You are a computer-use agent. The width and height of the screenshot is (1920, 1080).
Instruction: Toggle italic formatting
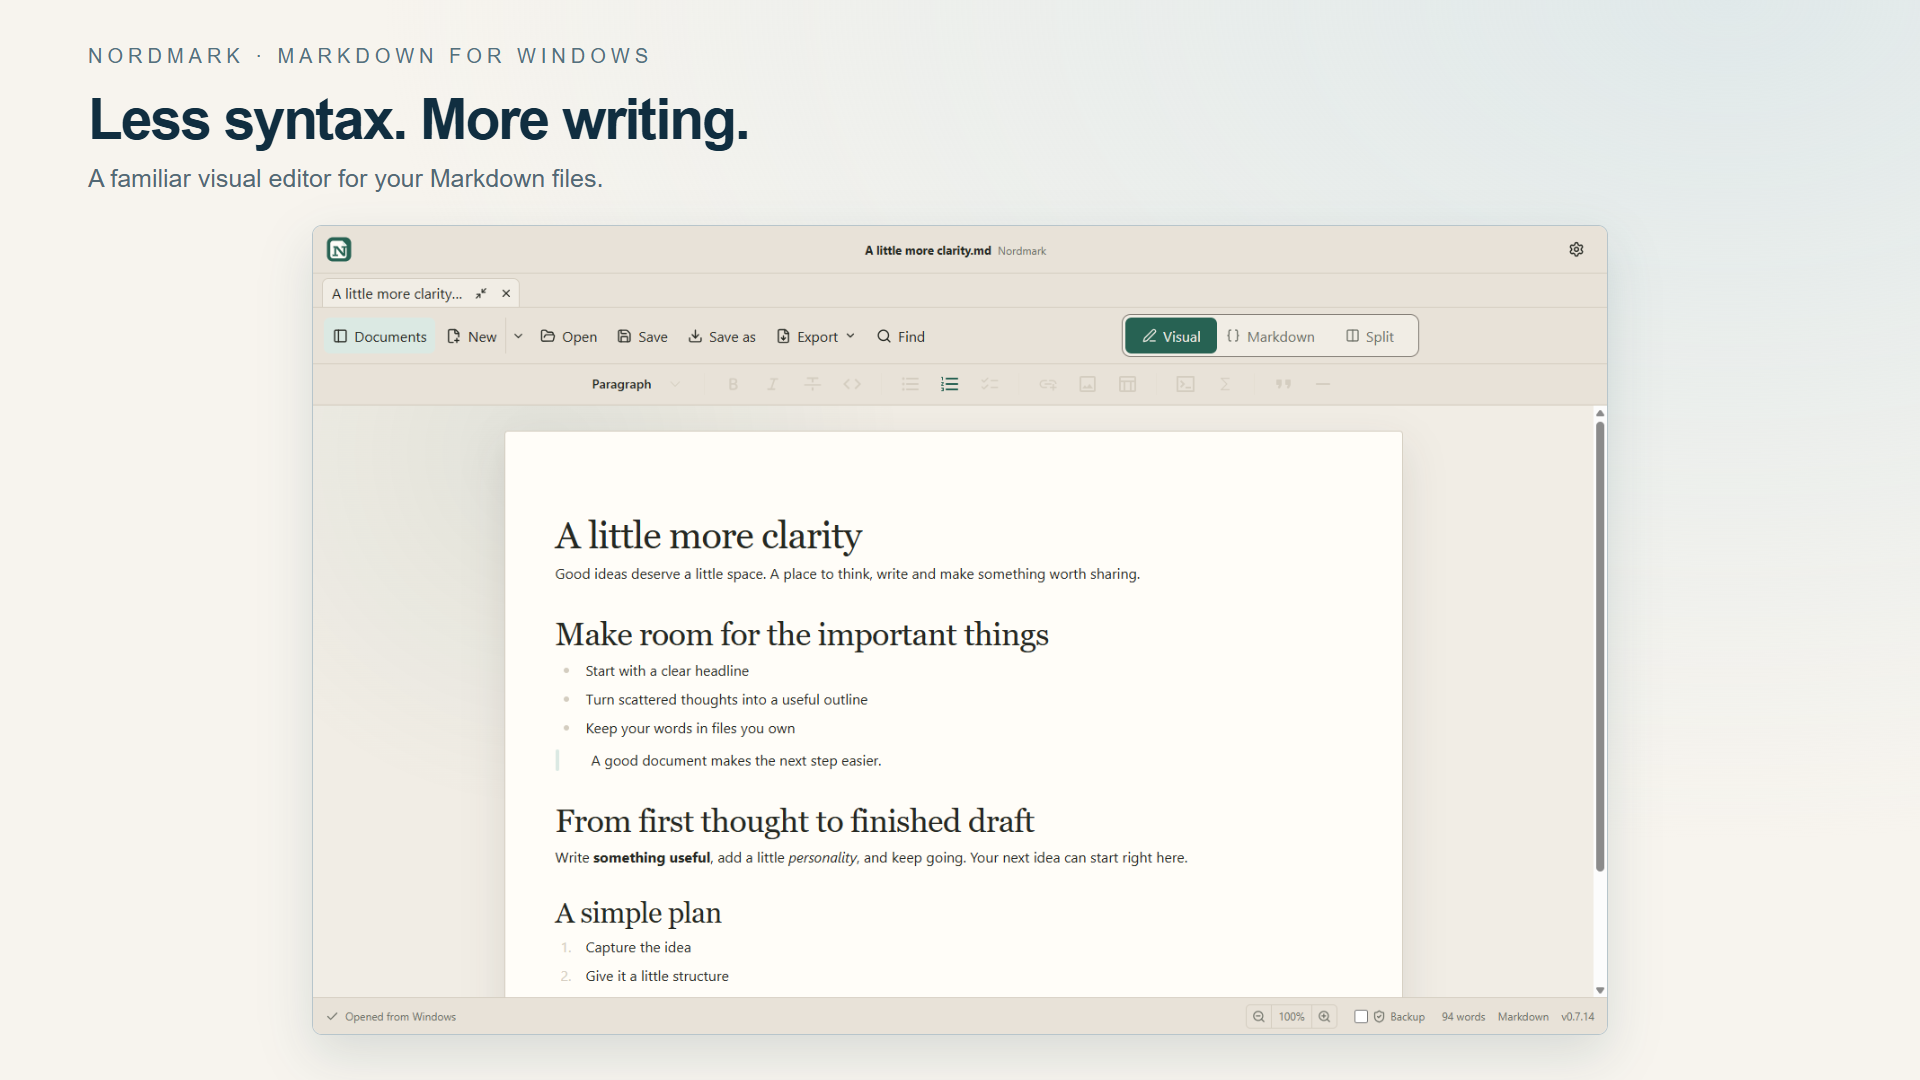click(x=772, y=385)
